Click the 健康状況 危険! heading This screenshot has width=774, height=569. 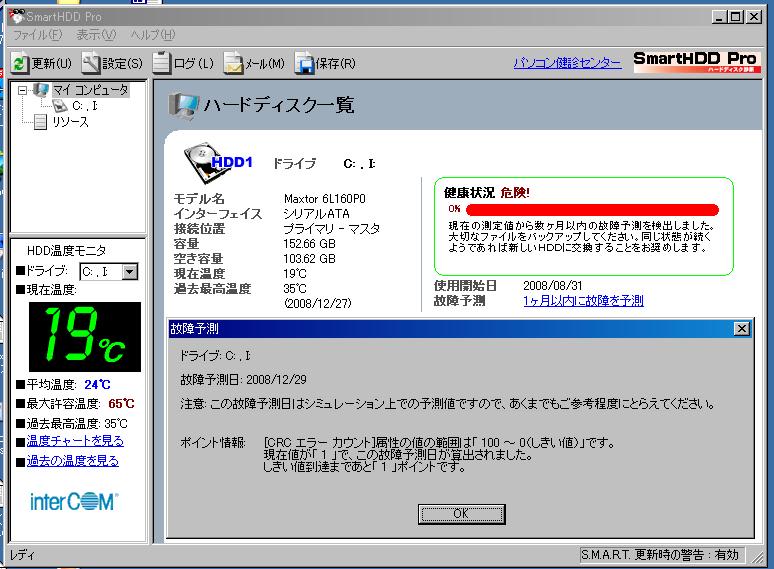tap(487, 192)
